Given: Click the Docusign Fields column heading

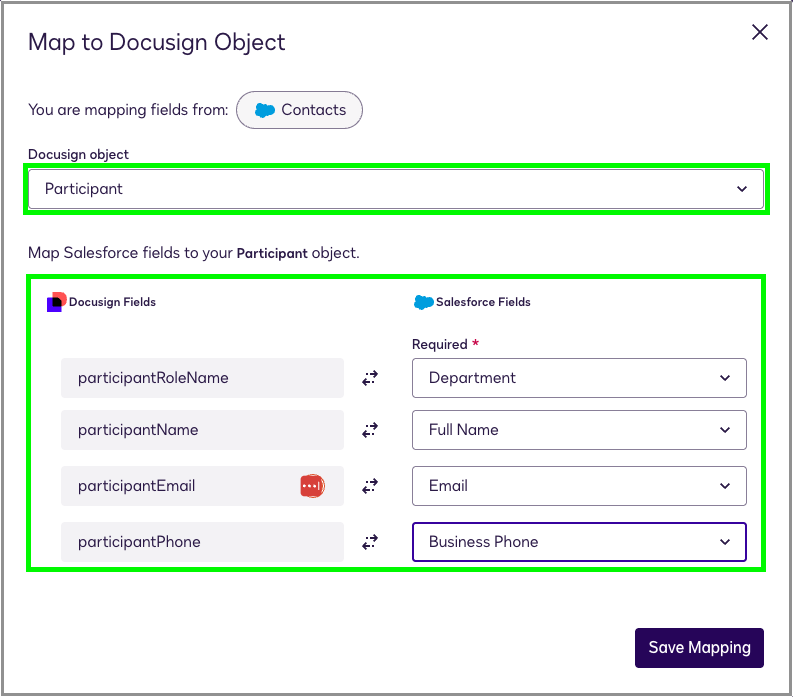Looking at the screenshot, I should point(112,302).
